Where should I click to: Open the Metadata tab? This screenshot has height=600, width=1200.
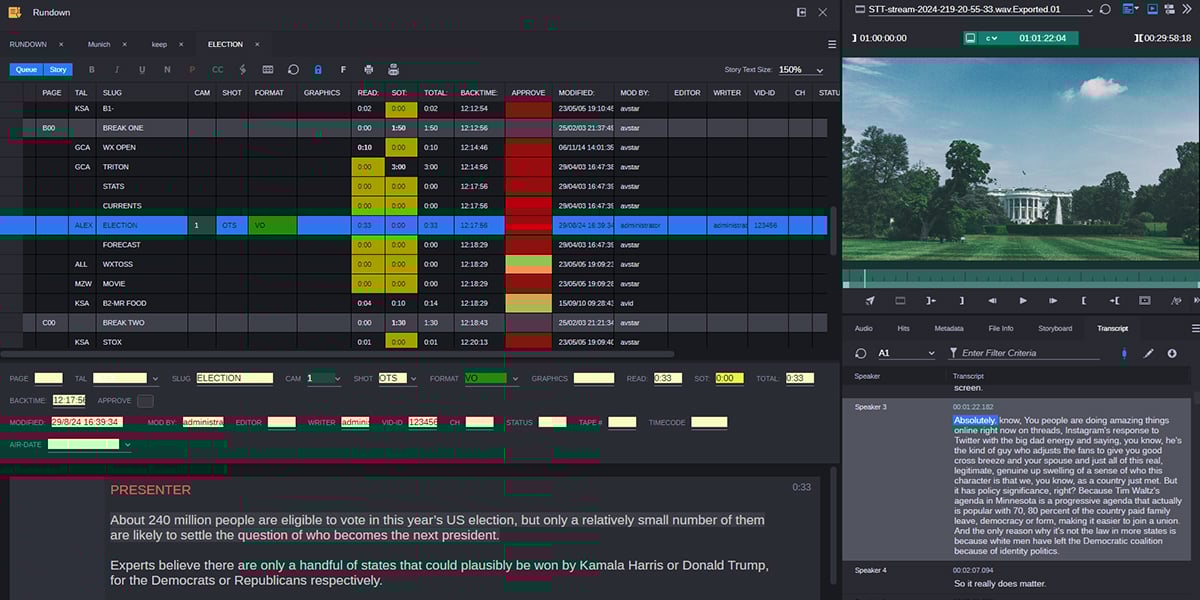click(949, 328)
